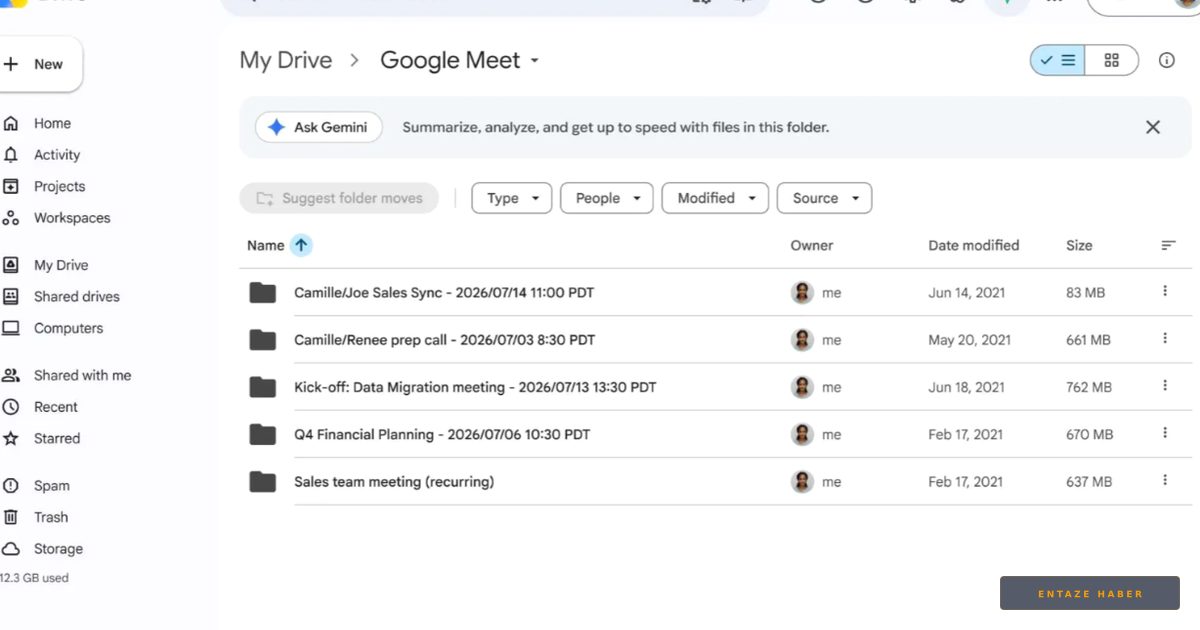
Task: Click the Name column header
Action: (x=266, y=245)
